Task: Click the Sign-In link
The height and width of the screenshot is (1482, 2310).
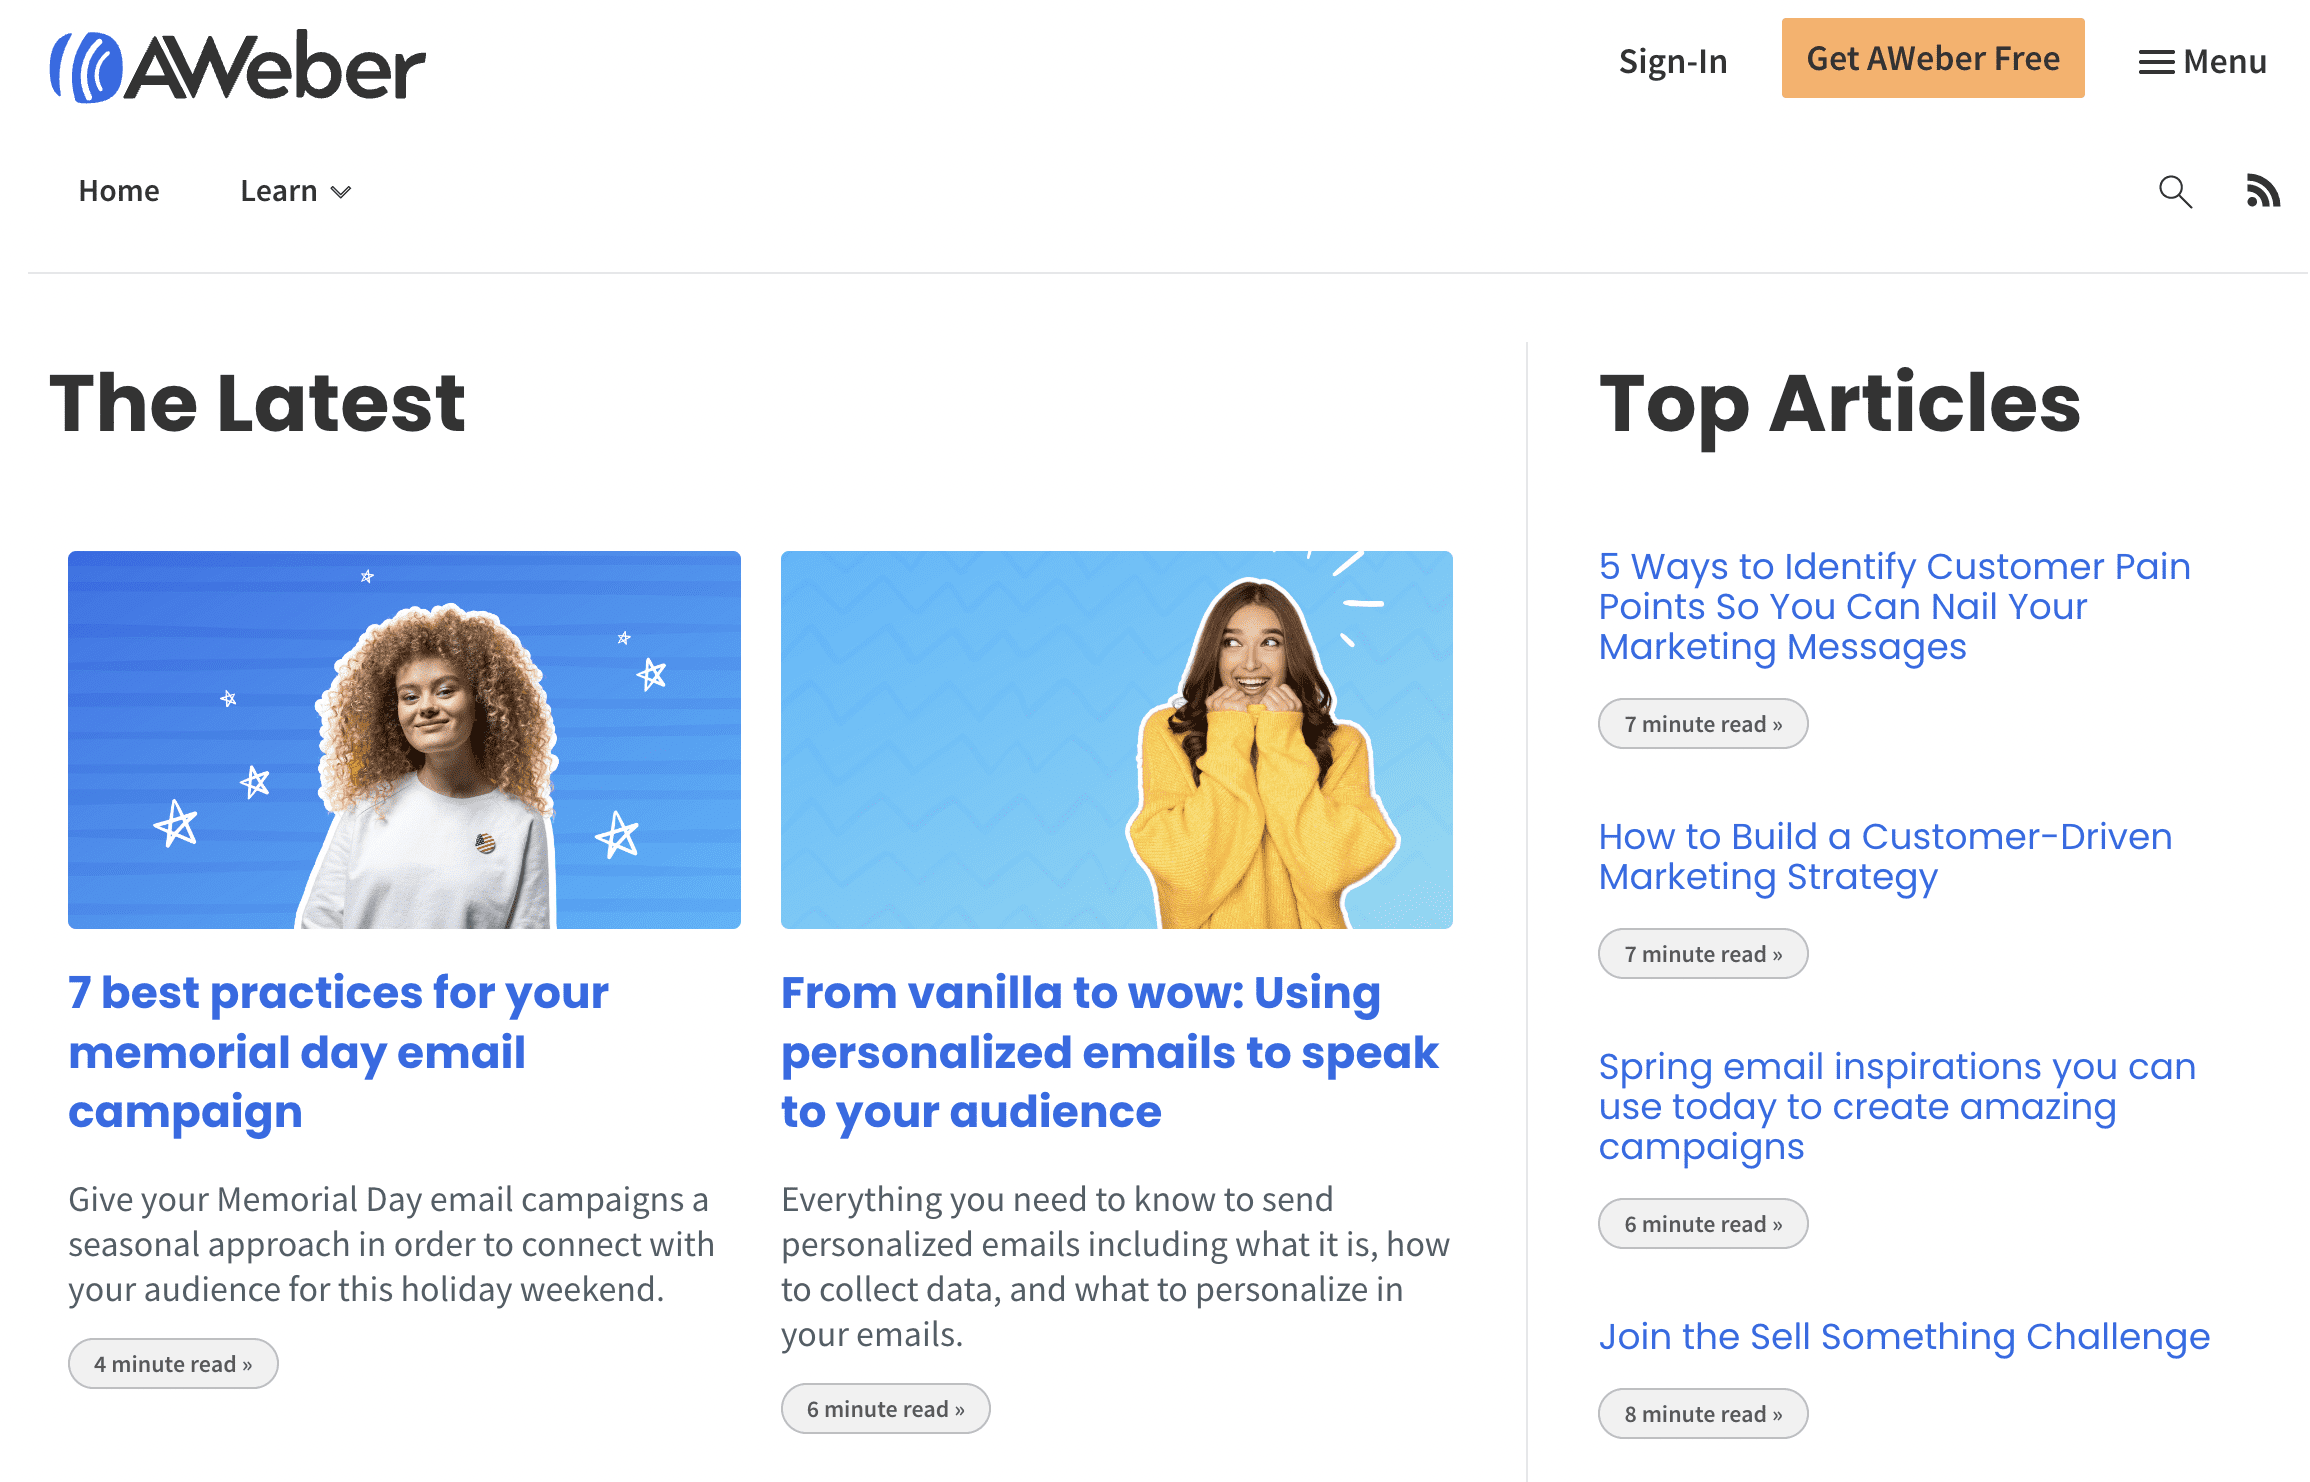Action: pyautogui.click(x=1672, y=59)
